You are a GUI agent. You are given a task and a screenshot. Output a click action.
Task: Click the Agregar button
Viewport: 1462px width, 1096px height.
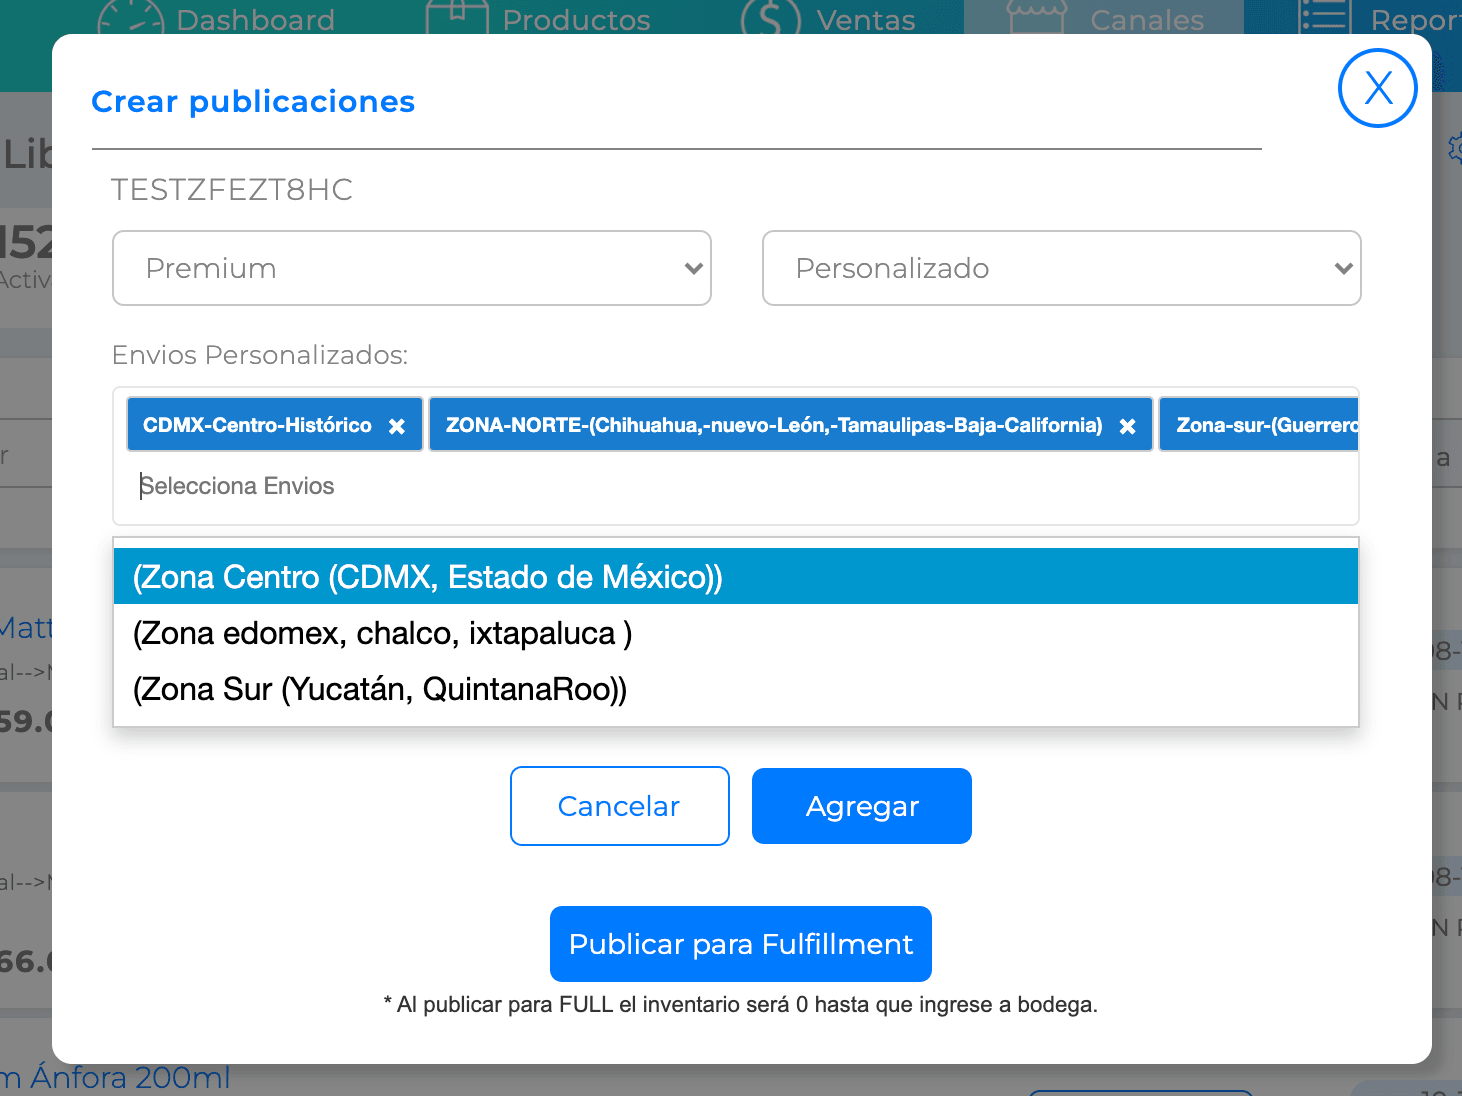click(x=862, y=806)
